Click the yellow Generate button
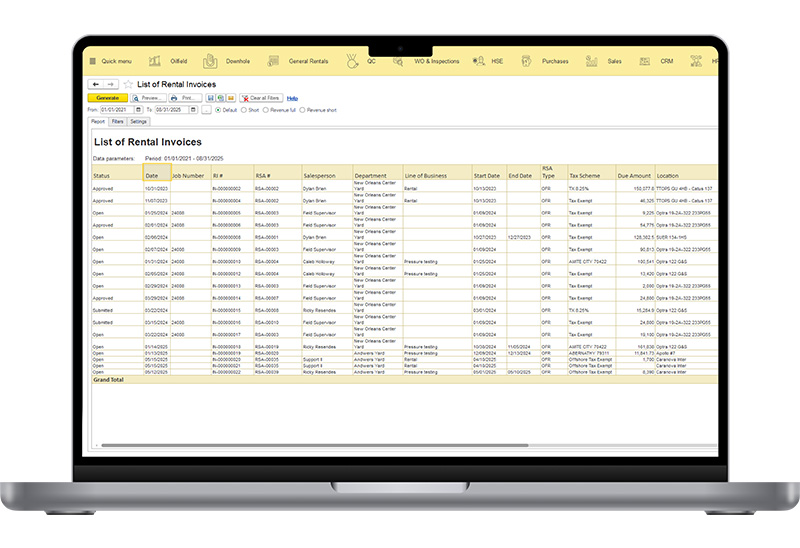The image size is (800, 548). click(x=106, y=98)
